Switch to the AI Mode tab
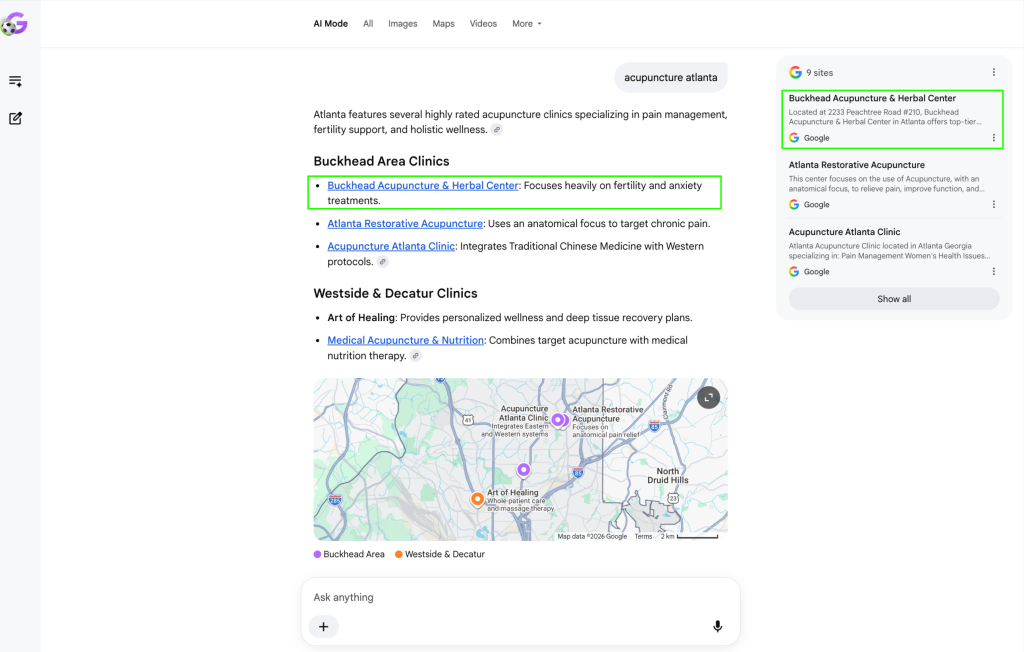 [x=330, y=24]
